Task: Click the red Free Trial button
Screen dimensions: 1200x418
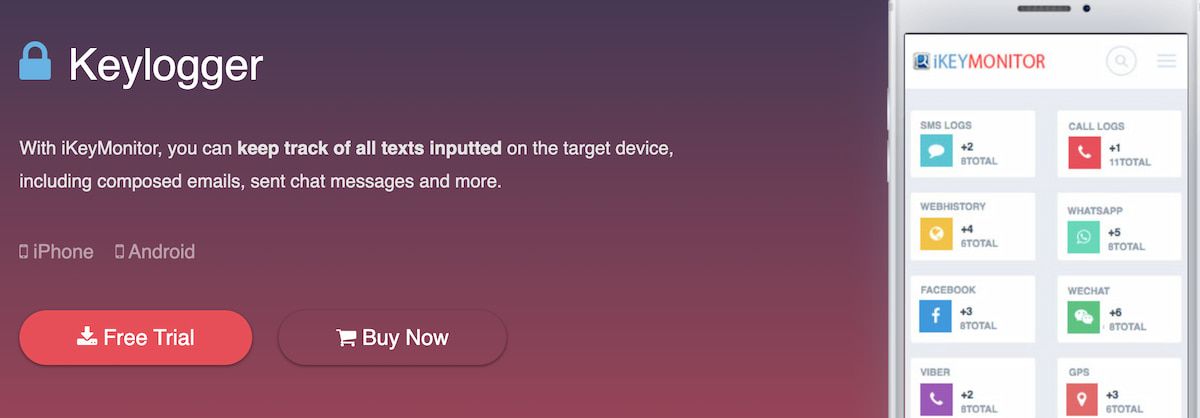Action: click(x=136, y=337)
